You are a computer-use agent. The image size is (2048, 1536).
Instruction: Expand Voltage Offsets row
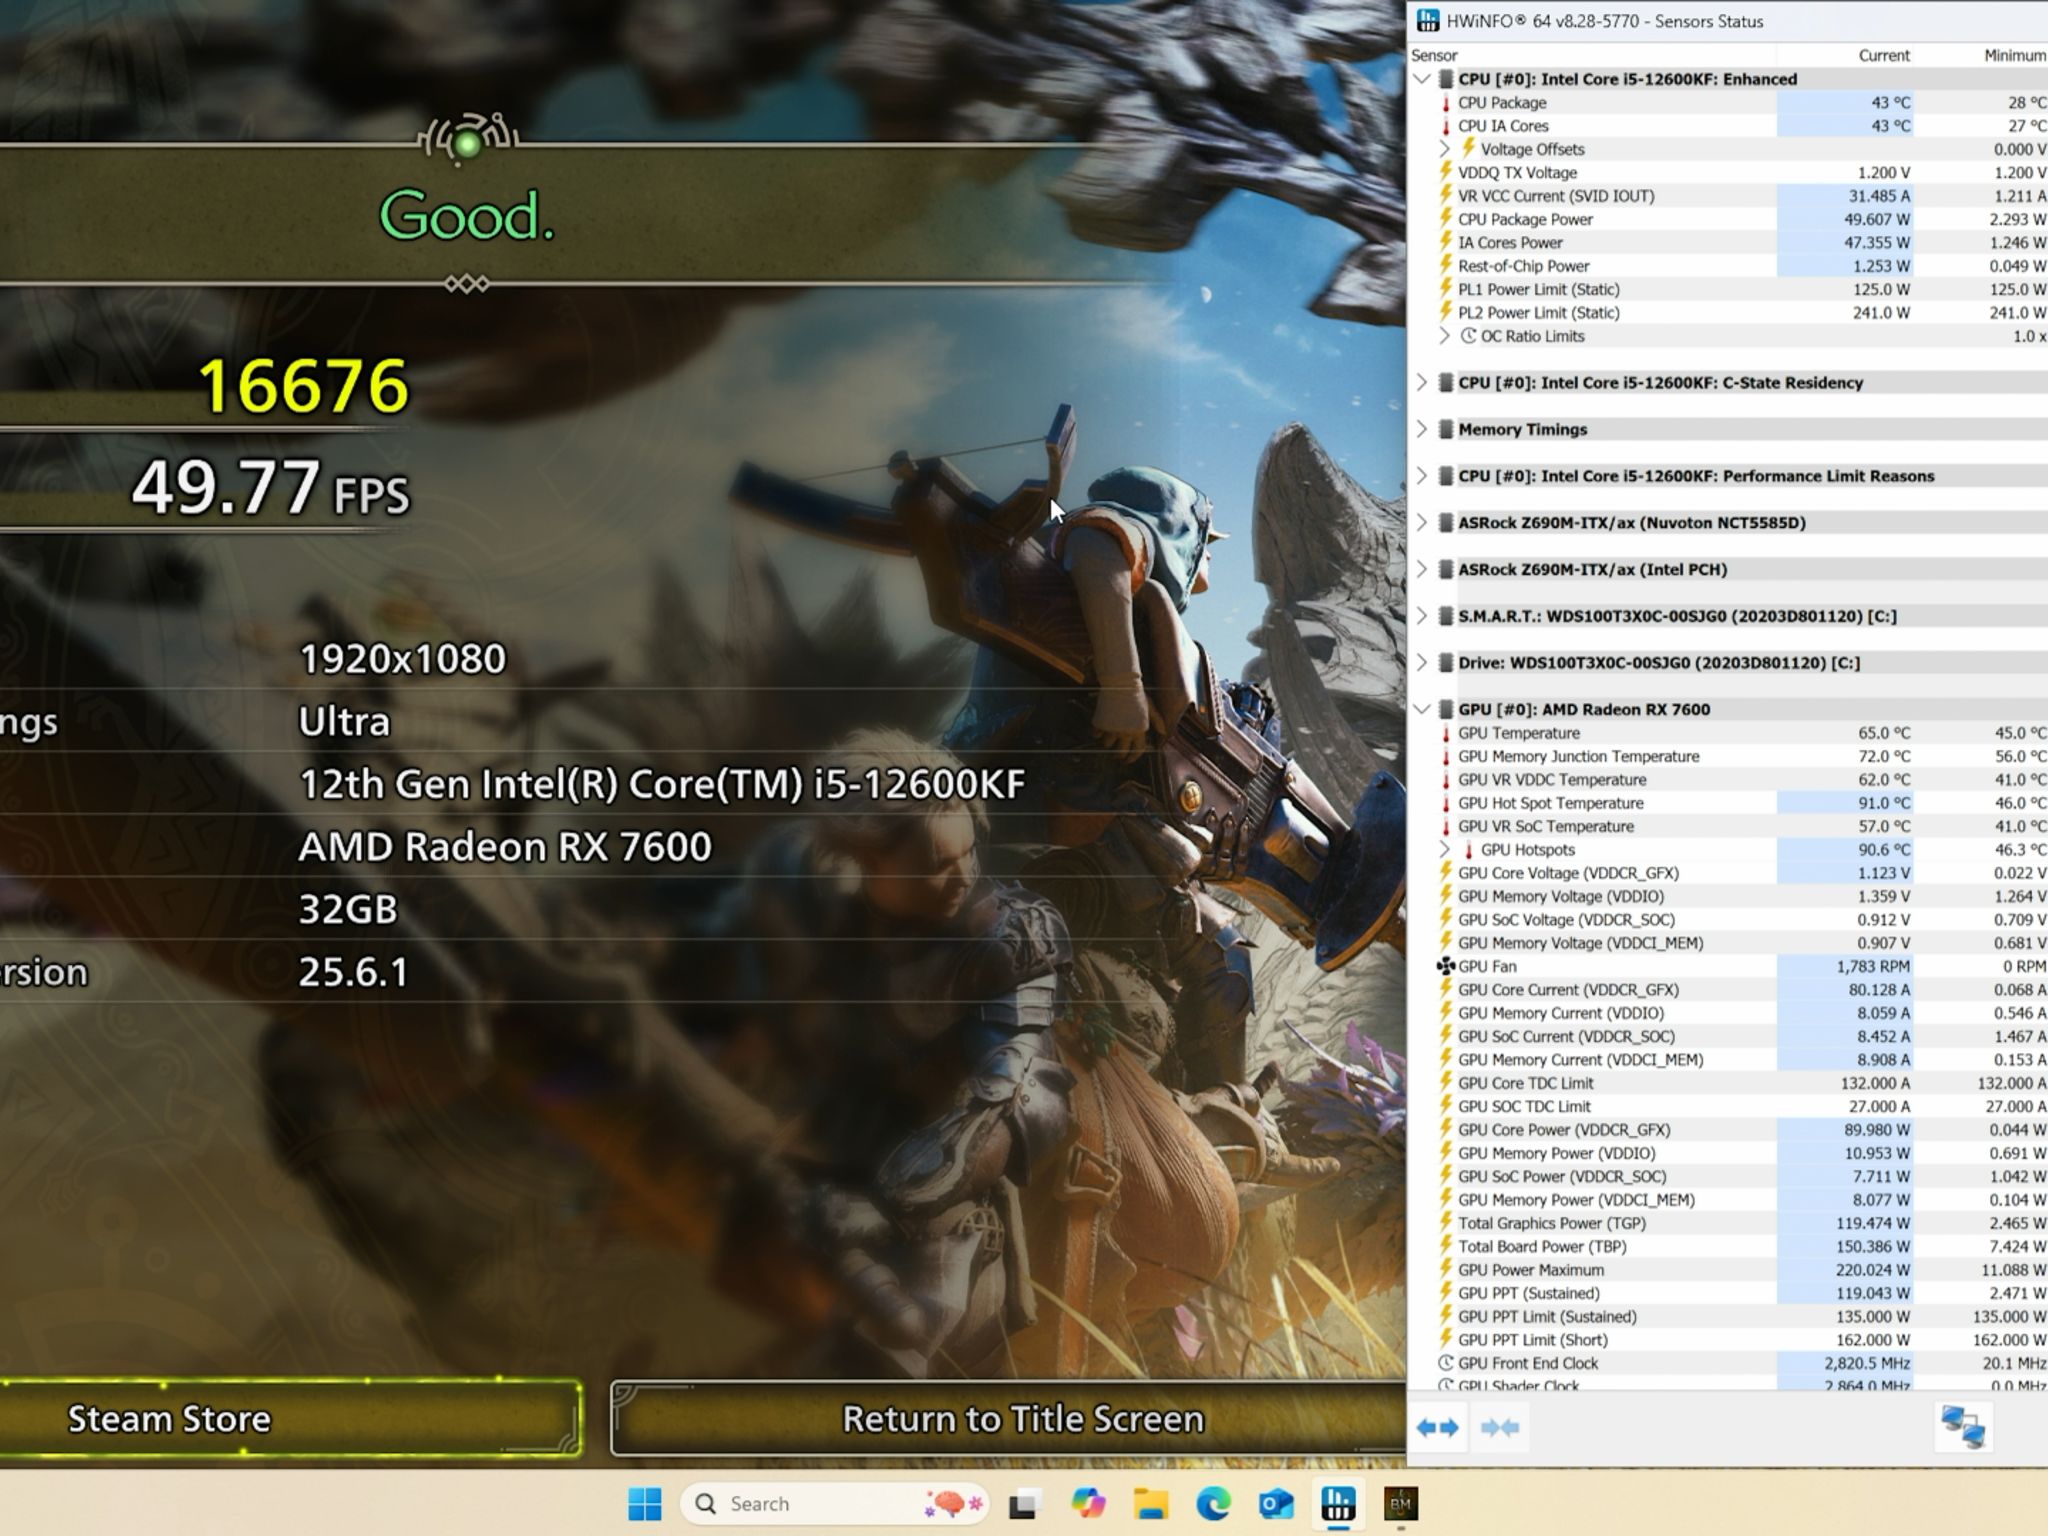tap(1444, 149)
